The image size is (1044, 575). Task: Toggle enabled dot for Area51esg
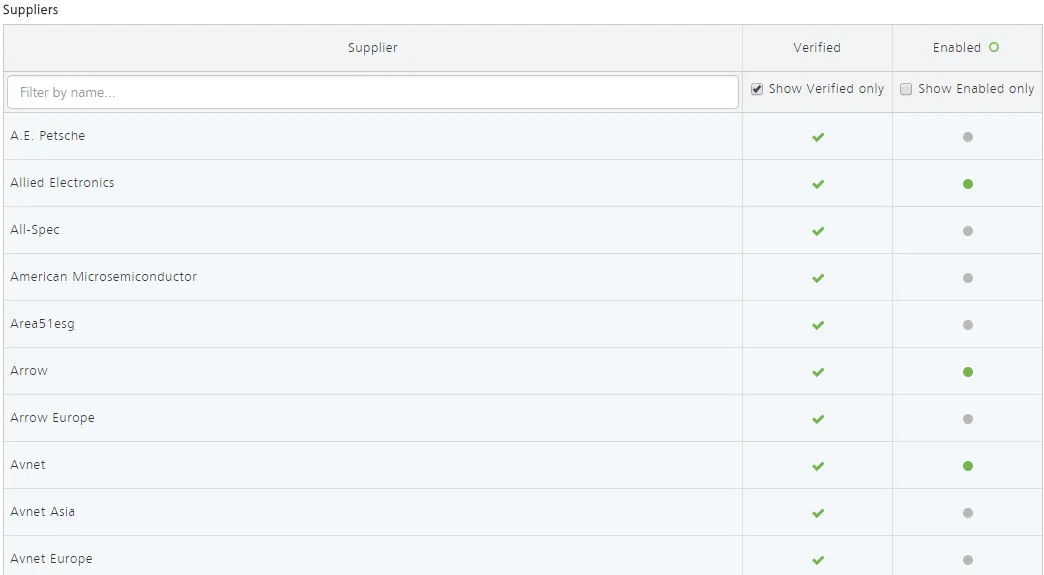click(968, 325)
